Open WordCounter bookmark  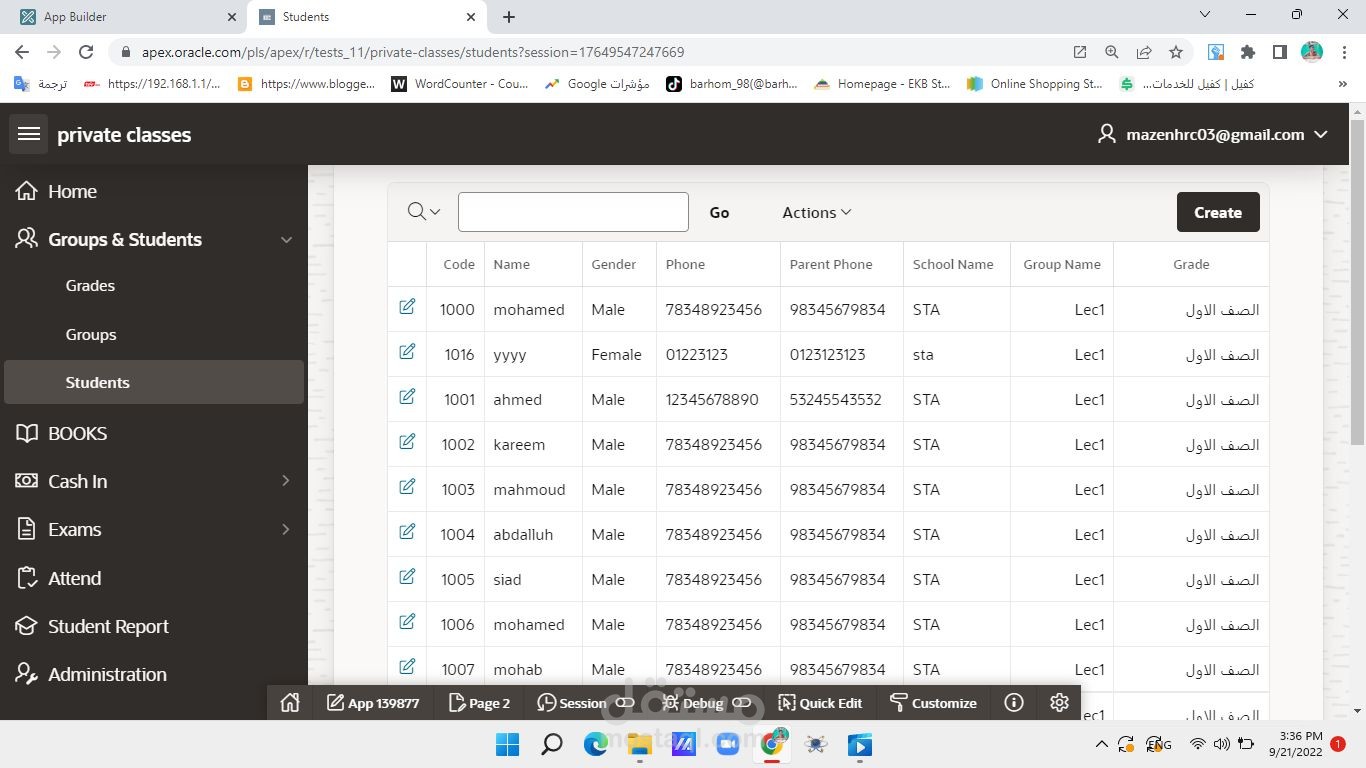pos(460,84)
